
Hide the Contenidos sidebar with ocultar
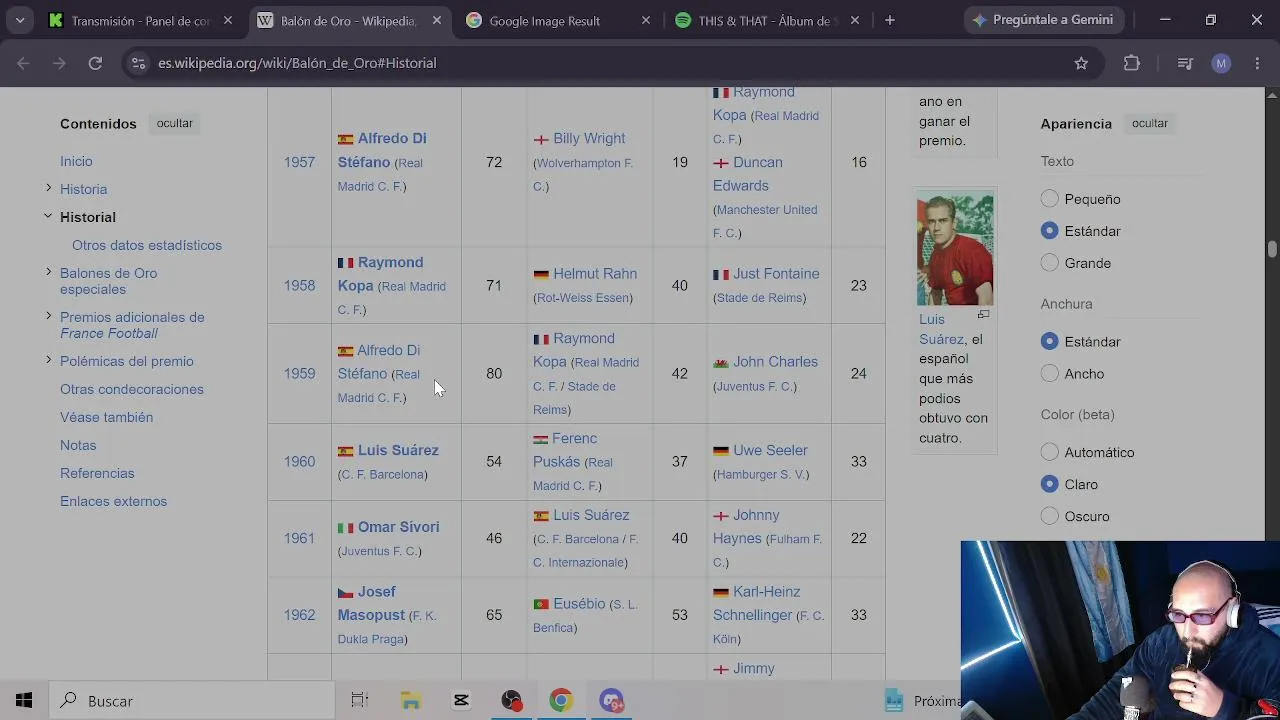pyautogui.click(x=174, y=123)
